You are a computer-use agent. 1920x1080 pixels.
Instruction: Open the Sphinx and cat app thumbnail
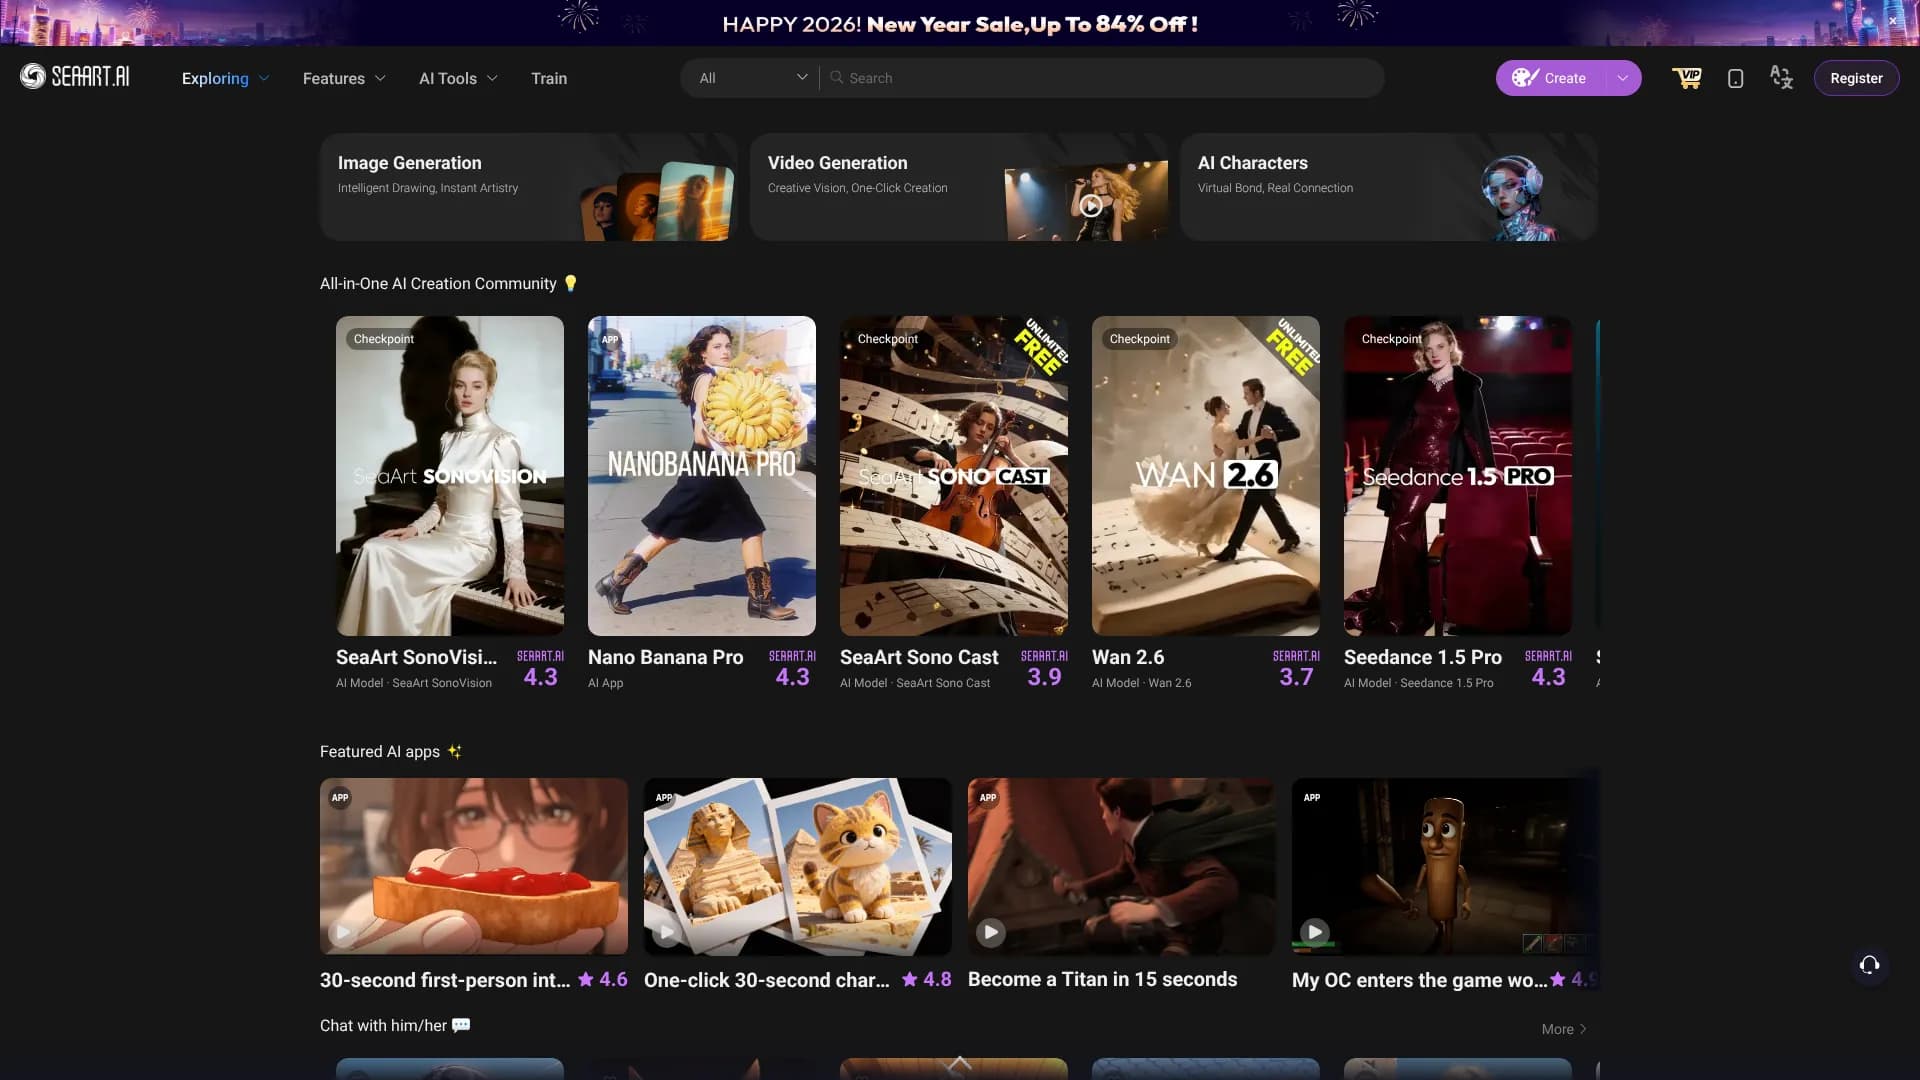click(798, 866)
